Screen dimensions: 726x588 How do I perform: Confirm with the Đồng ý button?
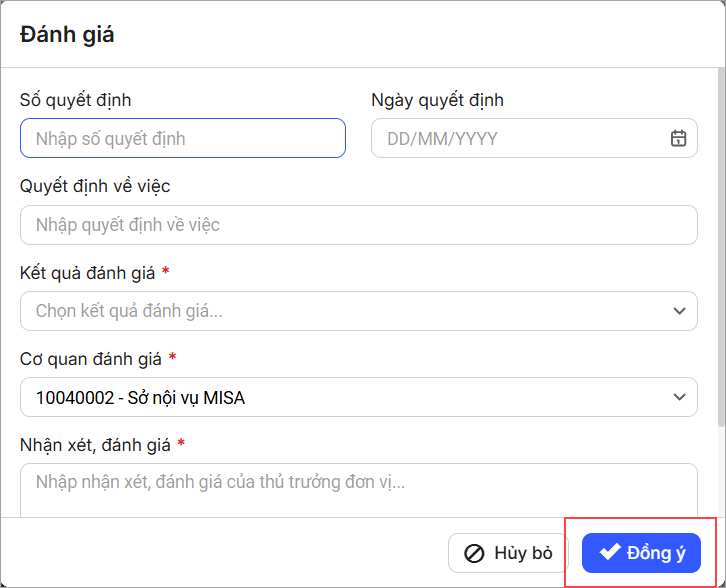coord(641,553)
